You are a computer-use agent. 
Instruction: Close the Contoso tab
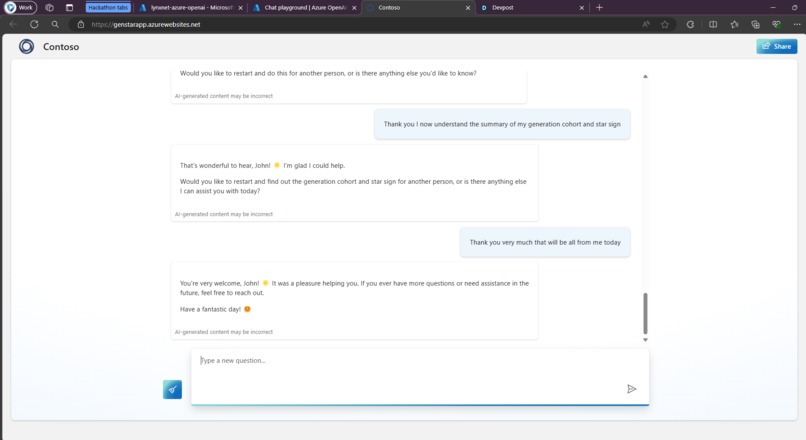(x=468, y=8)
